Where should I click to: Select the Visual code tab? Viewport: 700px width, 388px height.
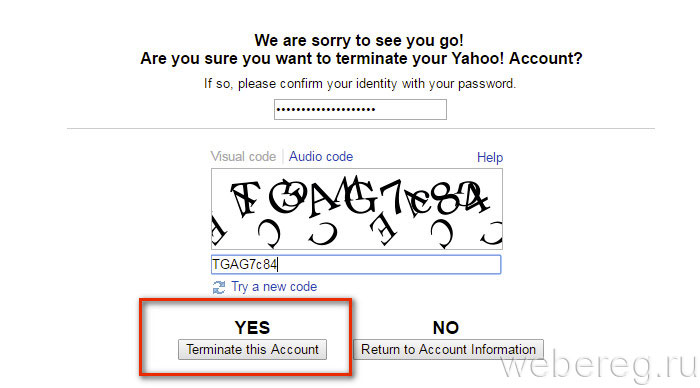pyautogui.click(x=243, y=157)
